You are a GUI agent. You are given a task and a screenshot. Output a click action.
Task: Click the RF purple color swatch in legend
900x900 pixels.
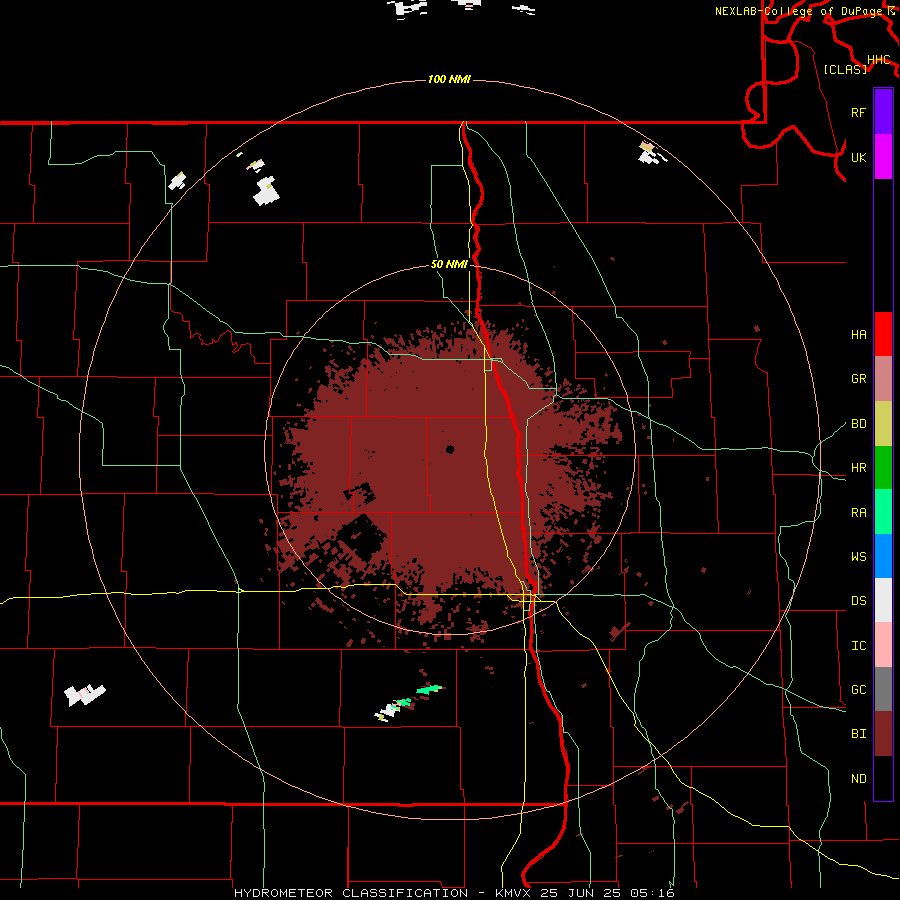(x=883, y=112)
